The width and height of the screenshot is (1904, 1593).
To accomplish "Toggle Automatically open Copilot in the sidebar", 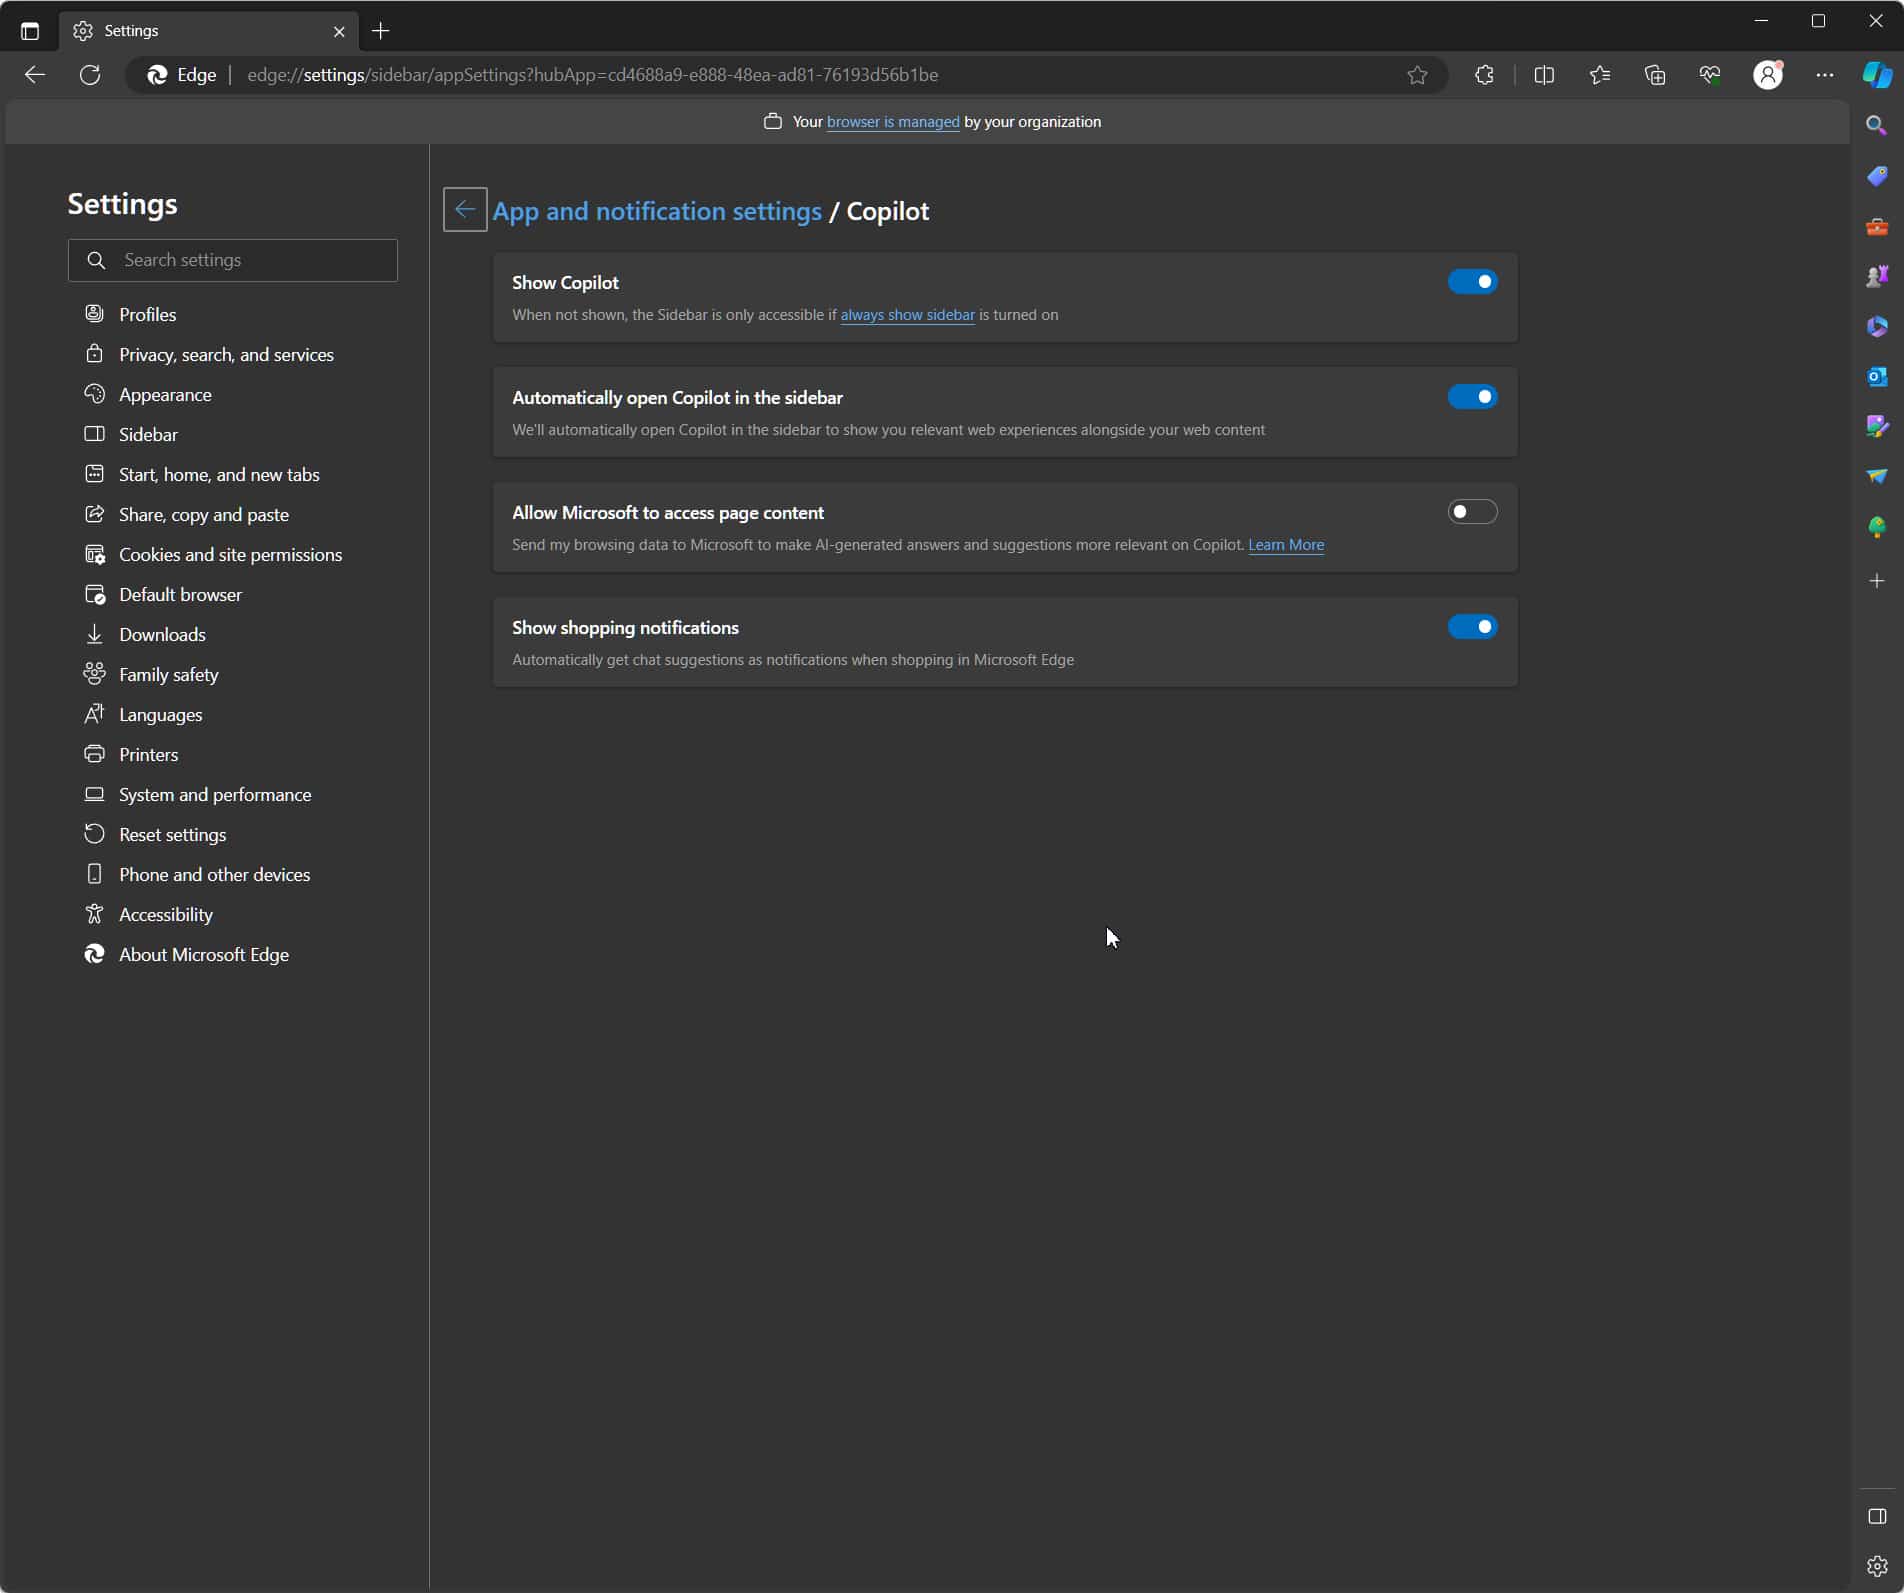I will tap(1472, 397).
